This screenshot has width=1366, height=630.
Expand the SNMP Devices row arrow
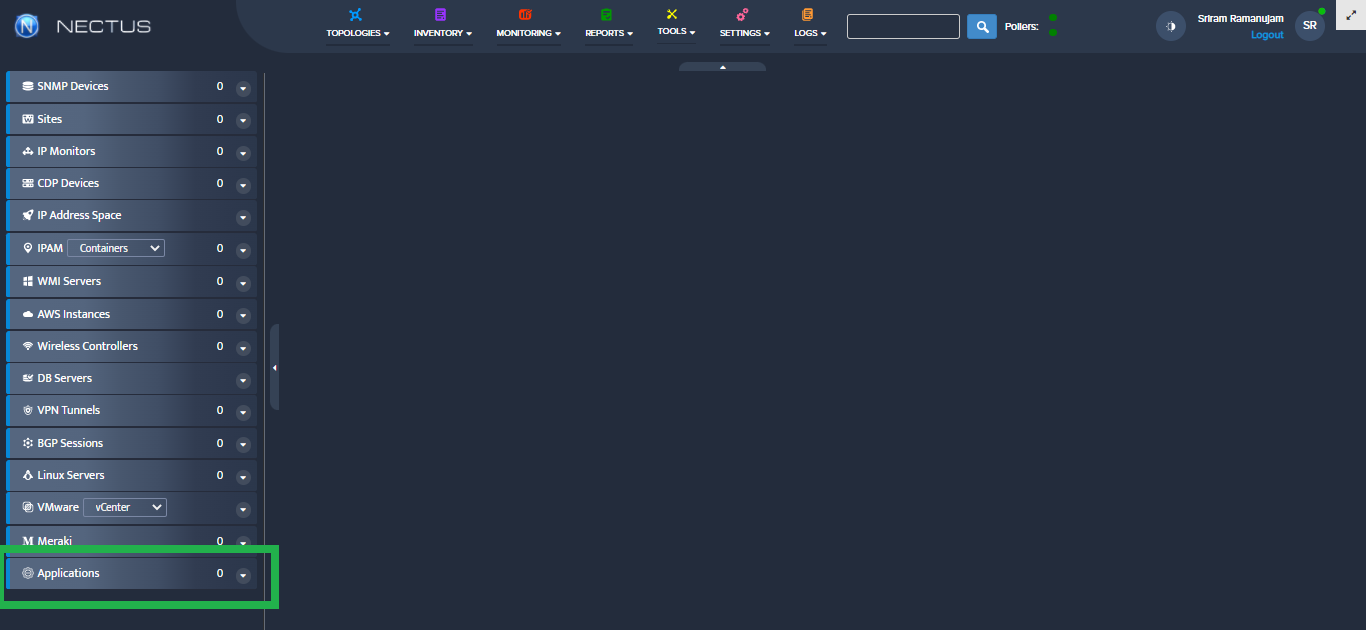click(x=243, y=88)
